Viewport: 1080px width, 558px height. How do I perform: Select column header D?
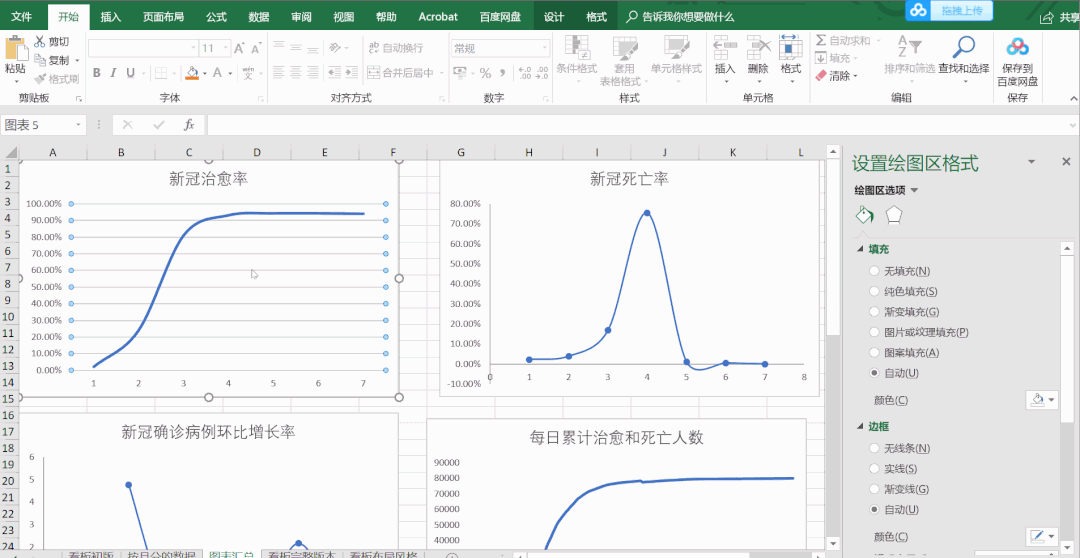256,152
